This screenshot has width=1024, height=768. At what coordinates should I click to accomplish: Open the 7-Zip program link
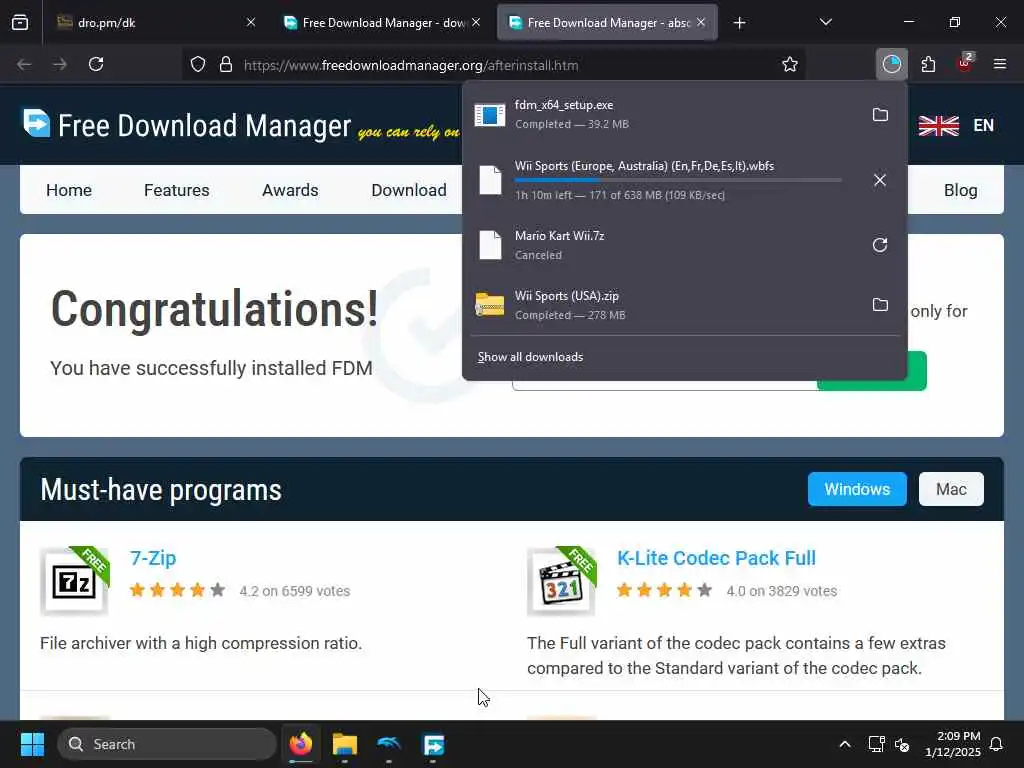click(153, 558)
